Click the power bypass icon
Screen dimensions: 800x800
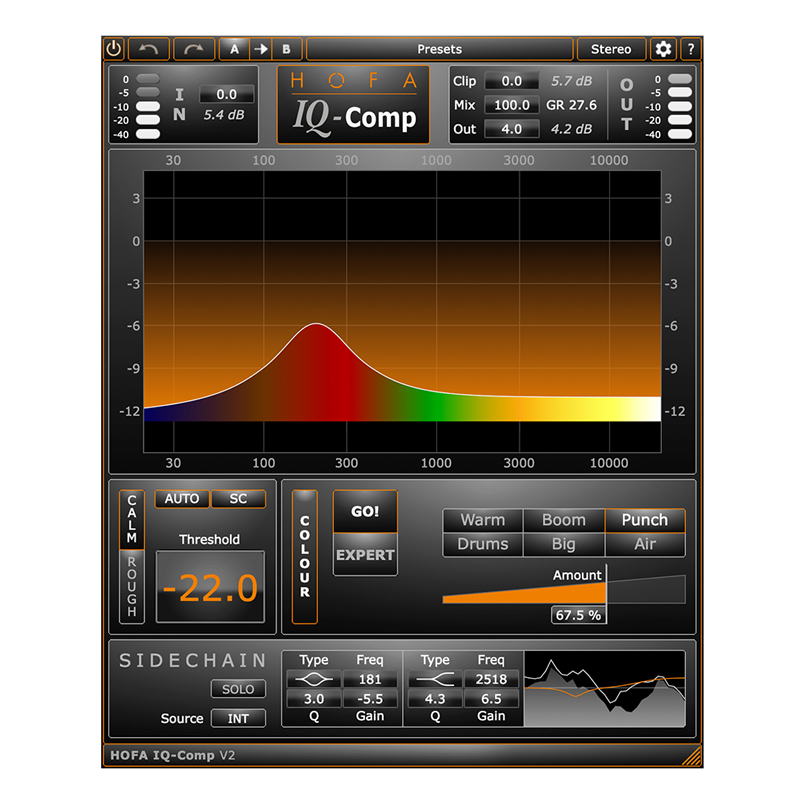click(113, 49)
